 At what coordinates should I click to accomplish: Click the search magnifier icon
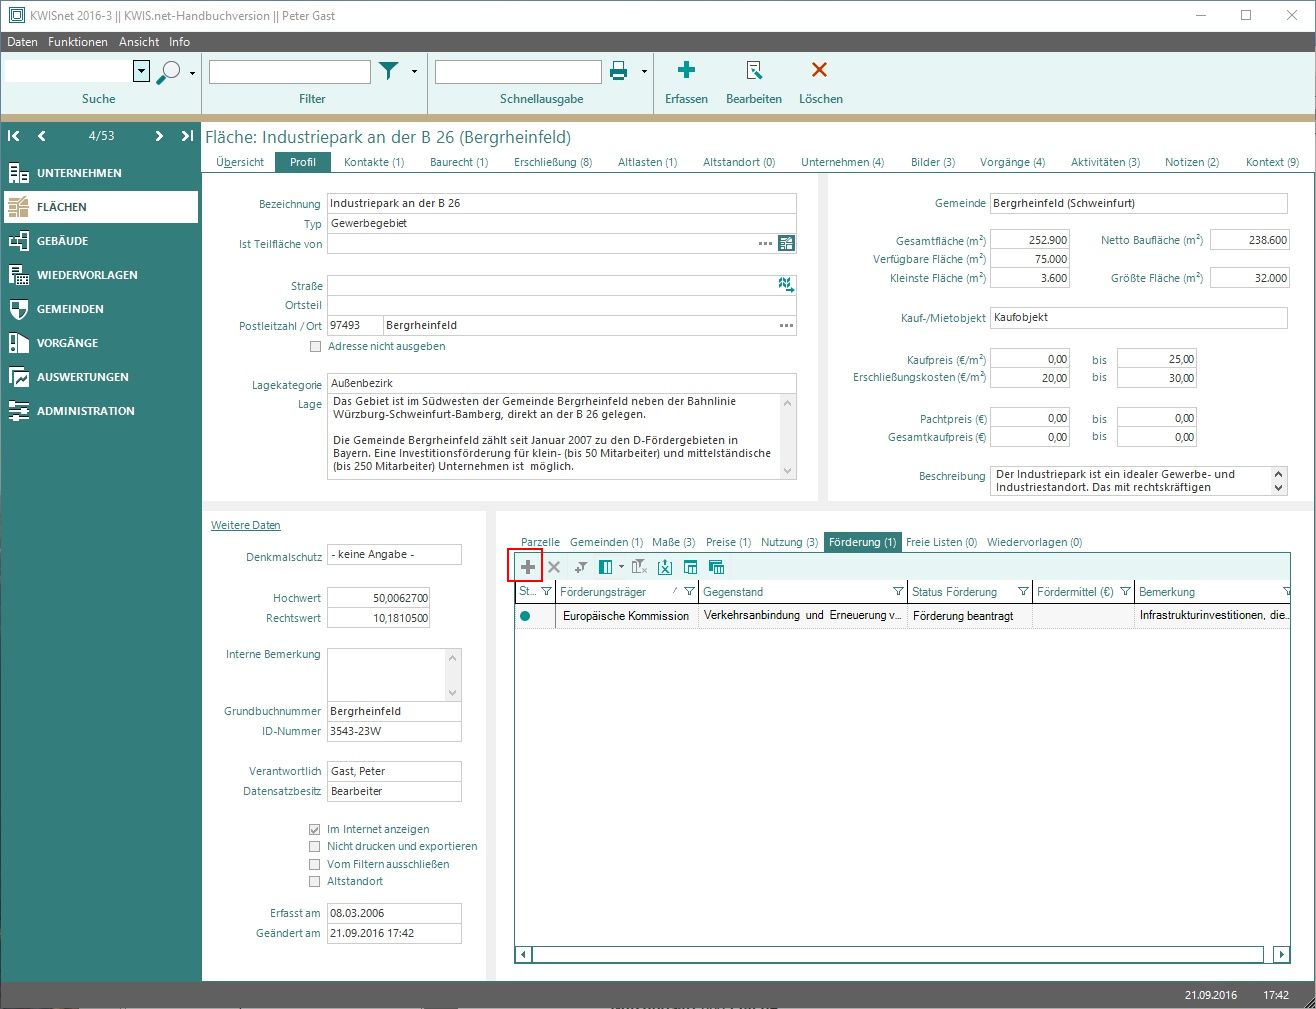pos(169,71)
